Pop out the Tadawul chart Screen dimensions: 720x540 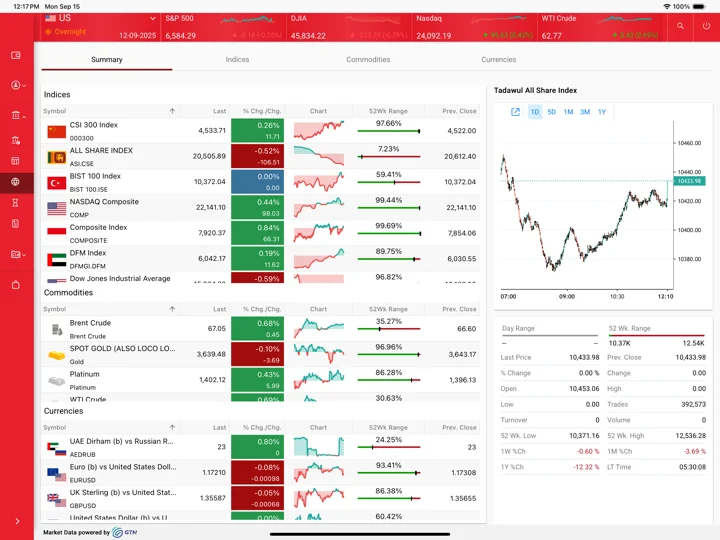(x=515, y=112)
